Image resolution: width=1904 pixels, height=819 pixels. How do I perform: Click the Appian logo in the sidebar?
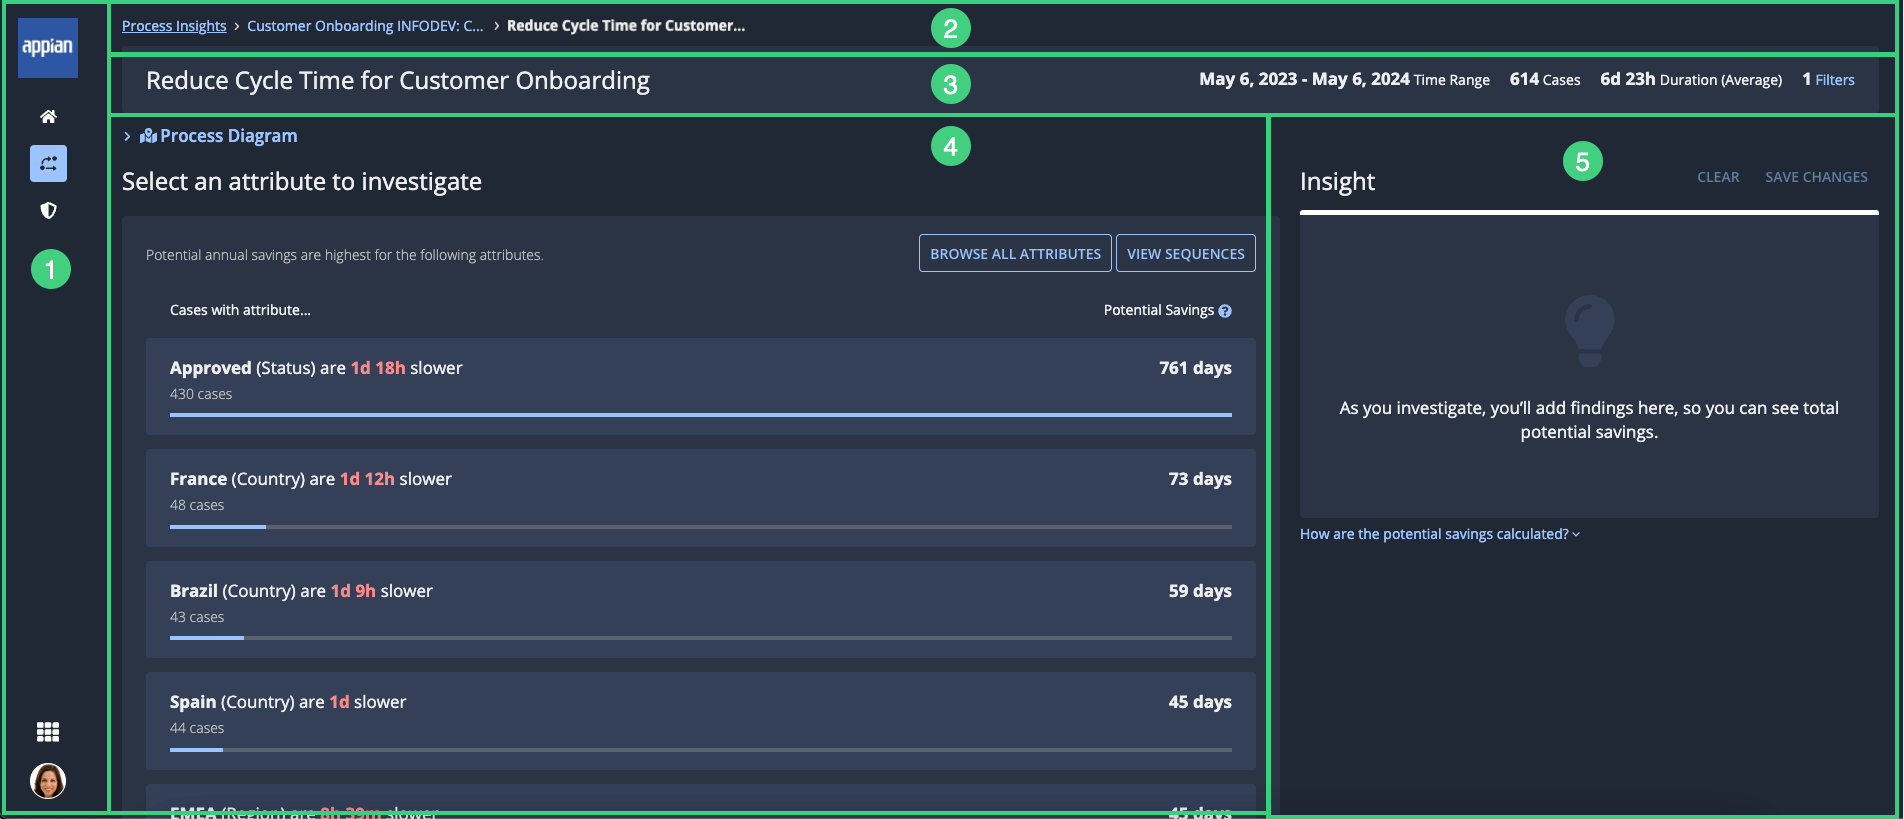pyautogui.click(x=48, y=47)
